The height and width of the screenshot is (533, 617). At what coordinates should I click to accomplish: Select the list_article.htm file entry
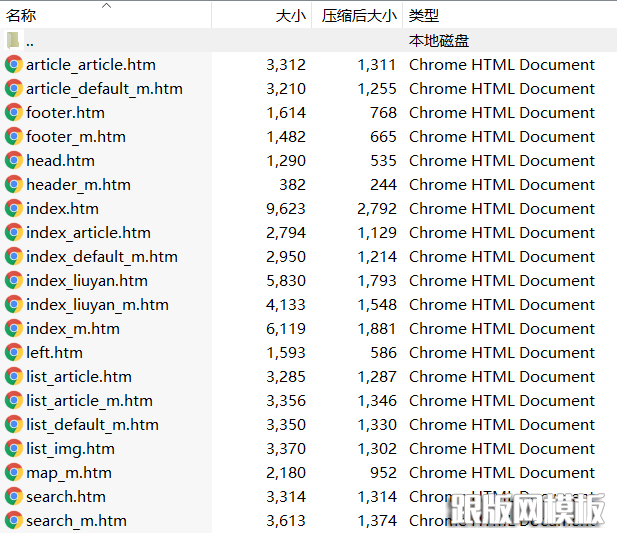(x=79, y=376)
